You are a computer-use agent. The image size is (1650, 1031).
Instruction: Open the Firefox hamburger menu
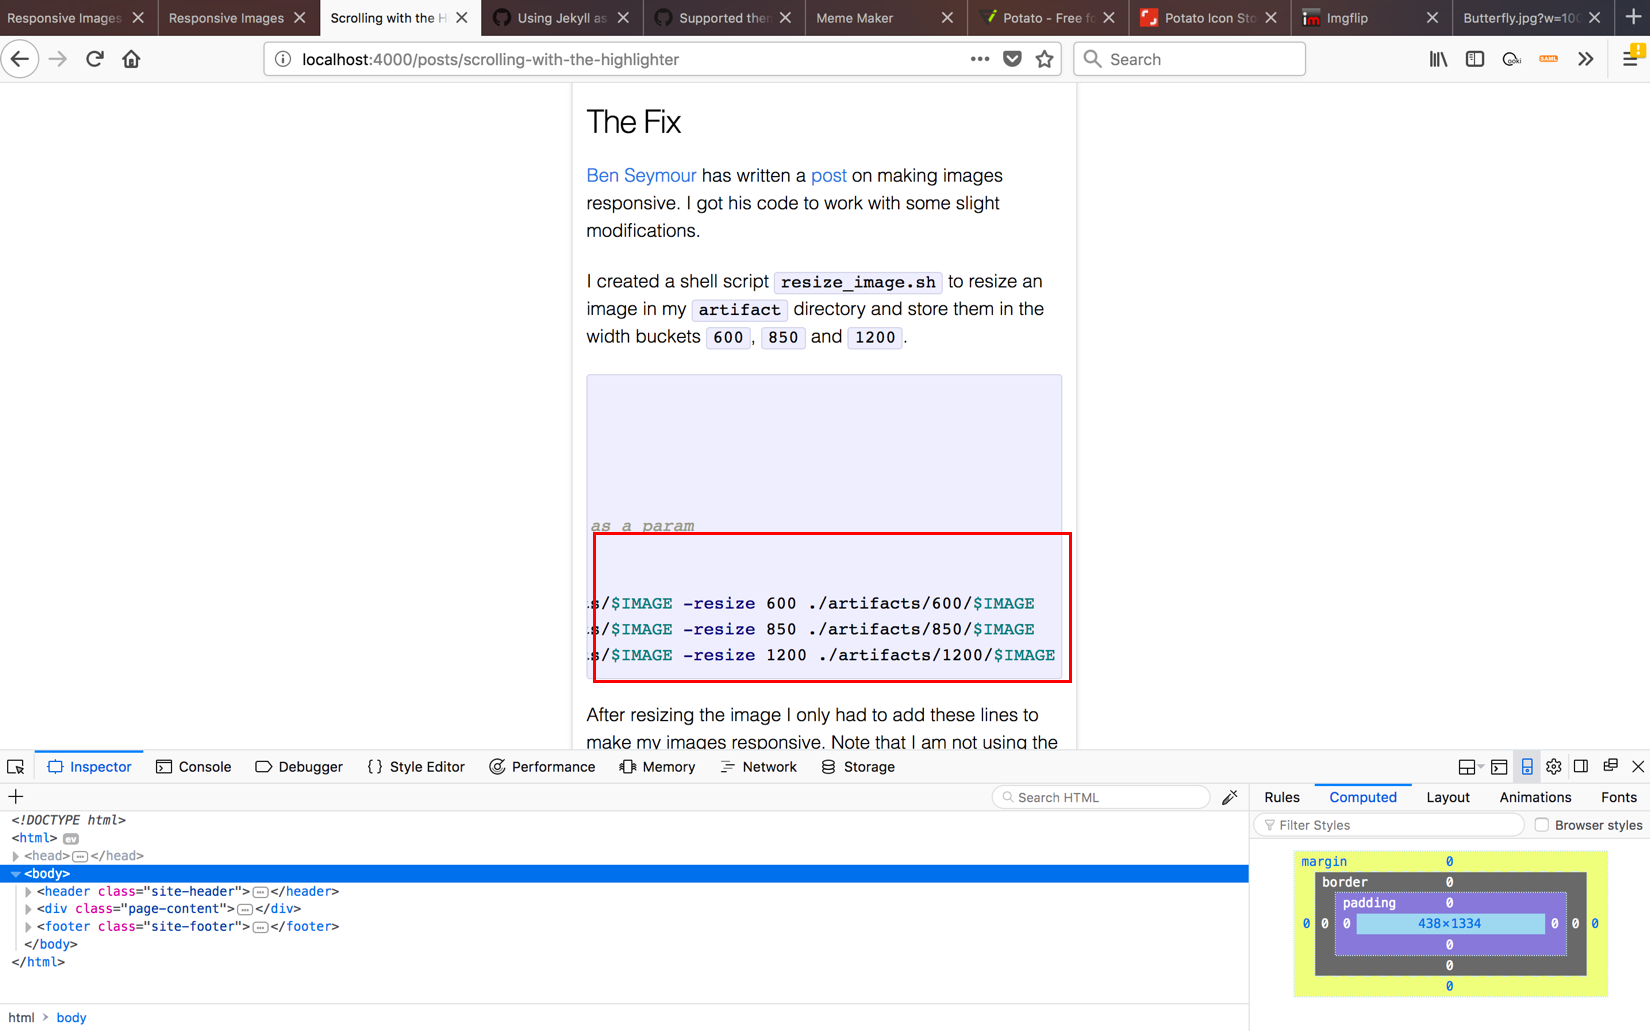click(1630, 59)
